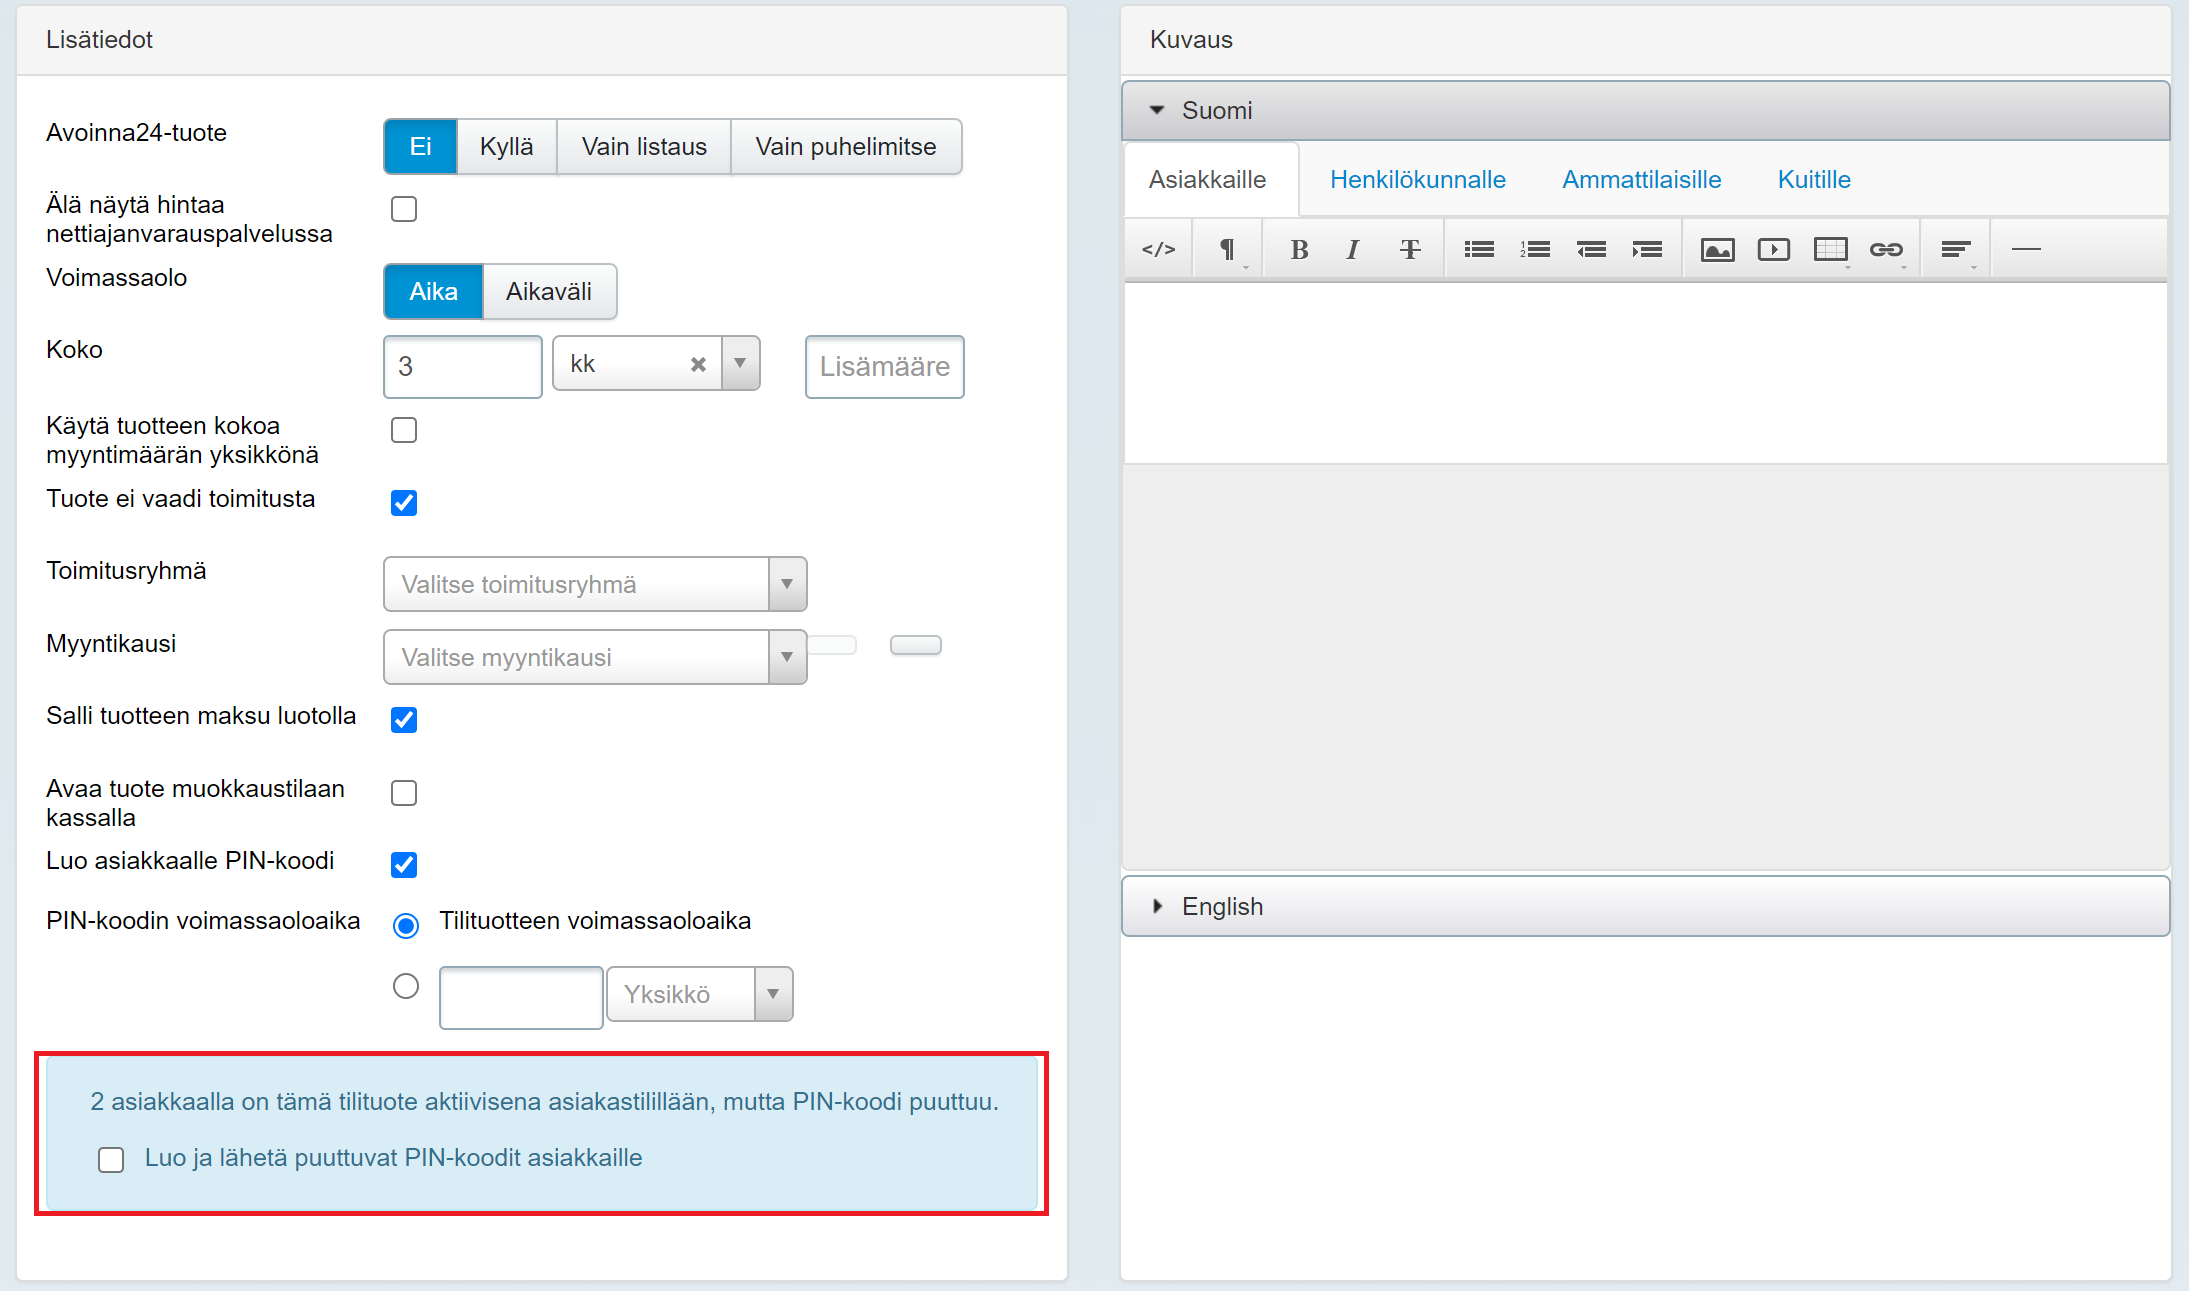2189x1291 pixels.
Task: Enable 'Älä näytä hintaa' checkbox
Action: coord(404,209)
